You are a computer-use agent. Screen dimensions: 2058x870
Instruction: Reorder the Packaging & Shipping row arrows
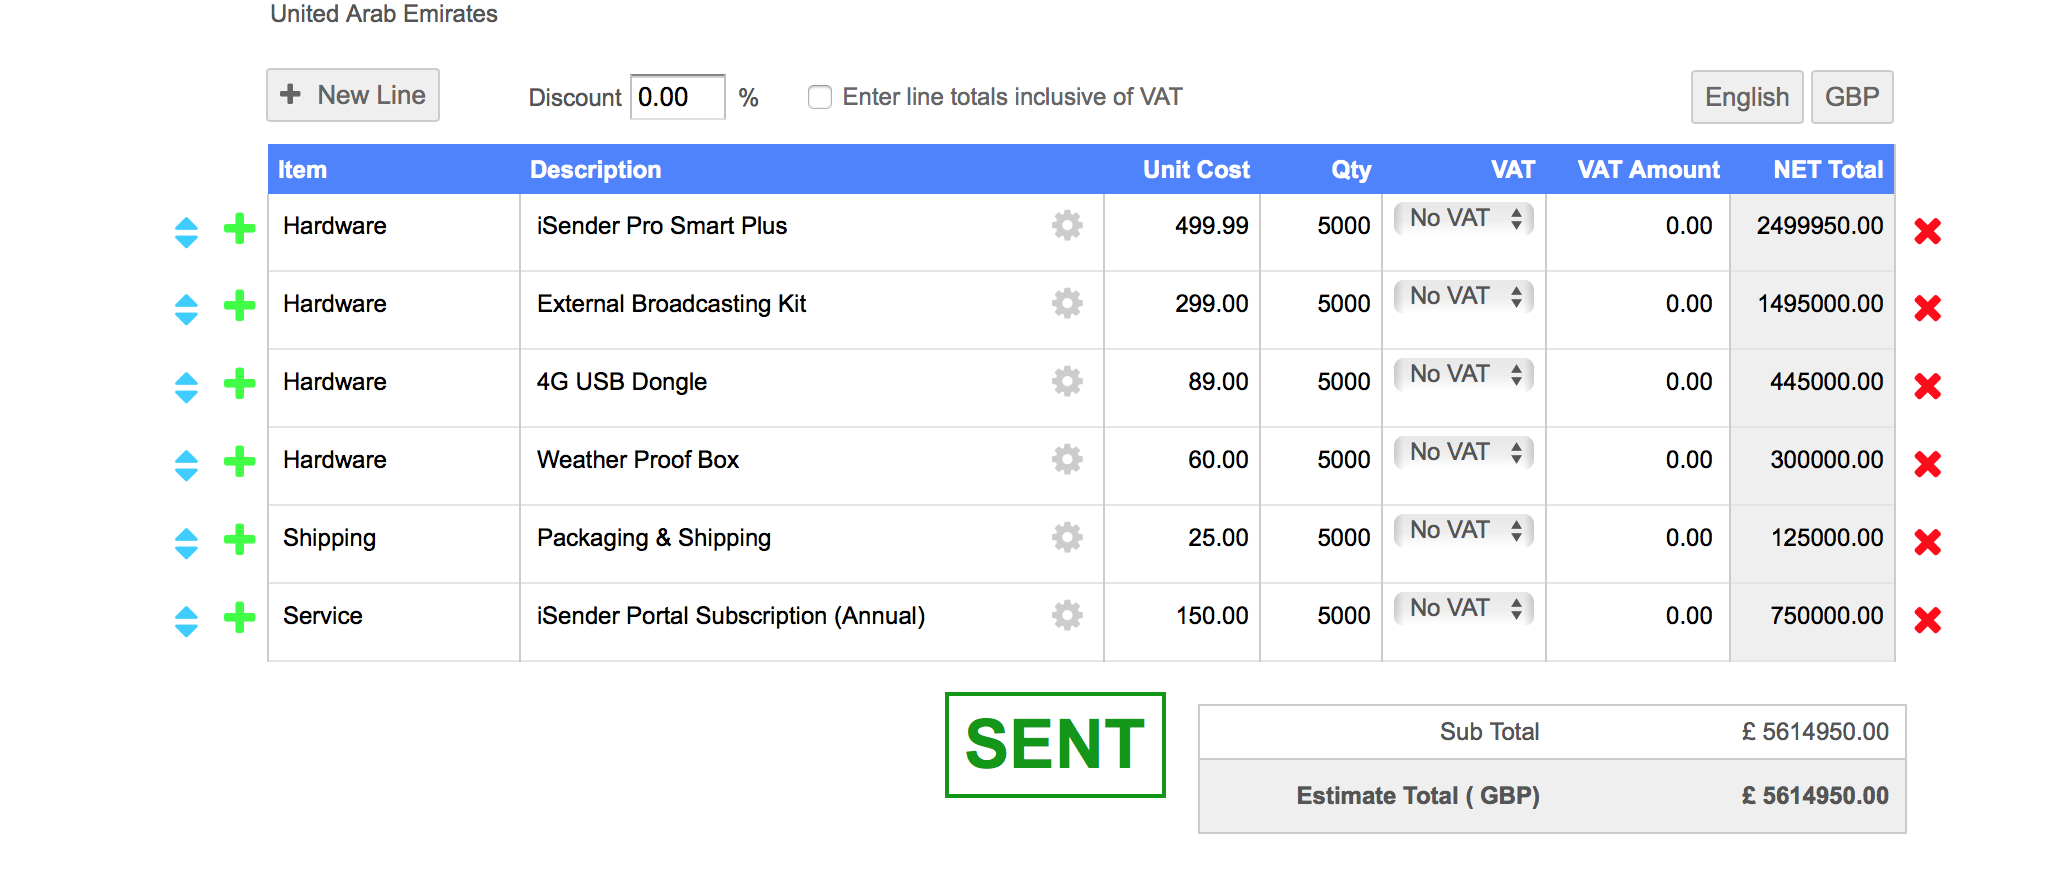(186, 544)
